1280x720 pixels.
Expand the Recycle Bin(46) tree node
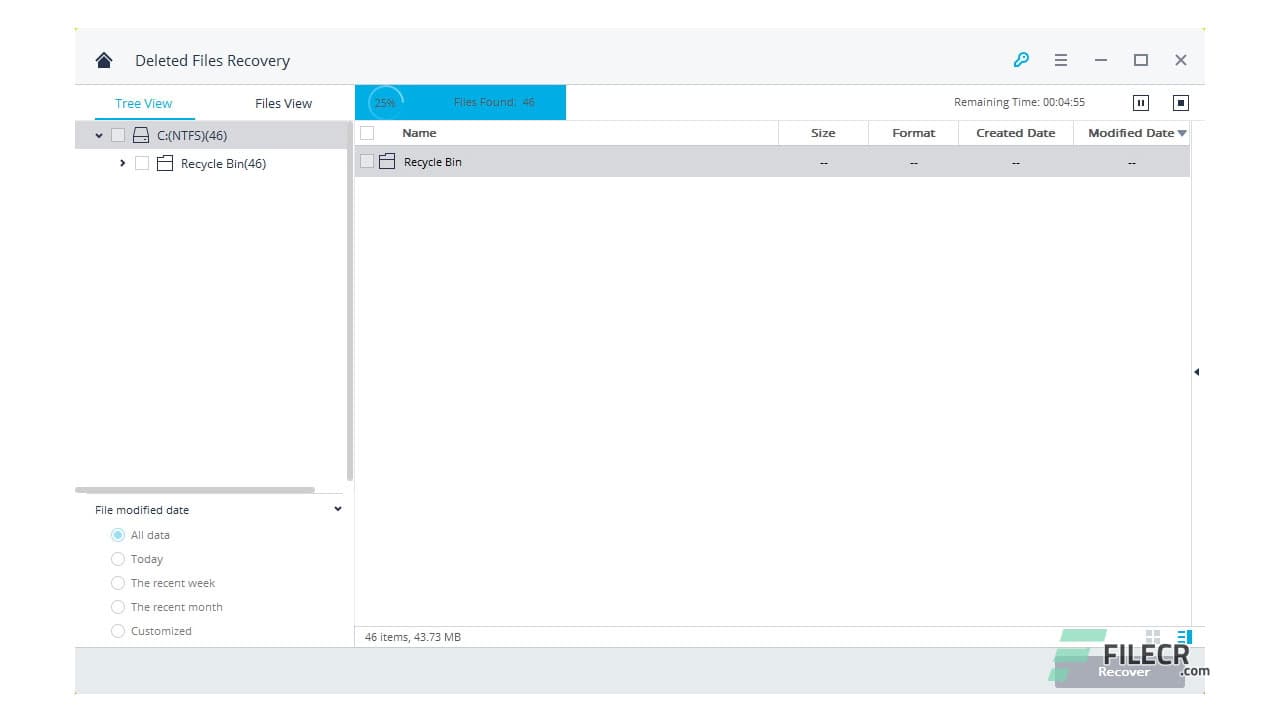(122, 163)
